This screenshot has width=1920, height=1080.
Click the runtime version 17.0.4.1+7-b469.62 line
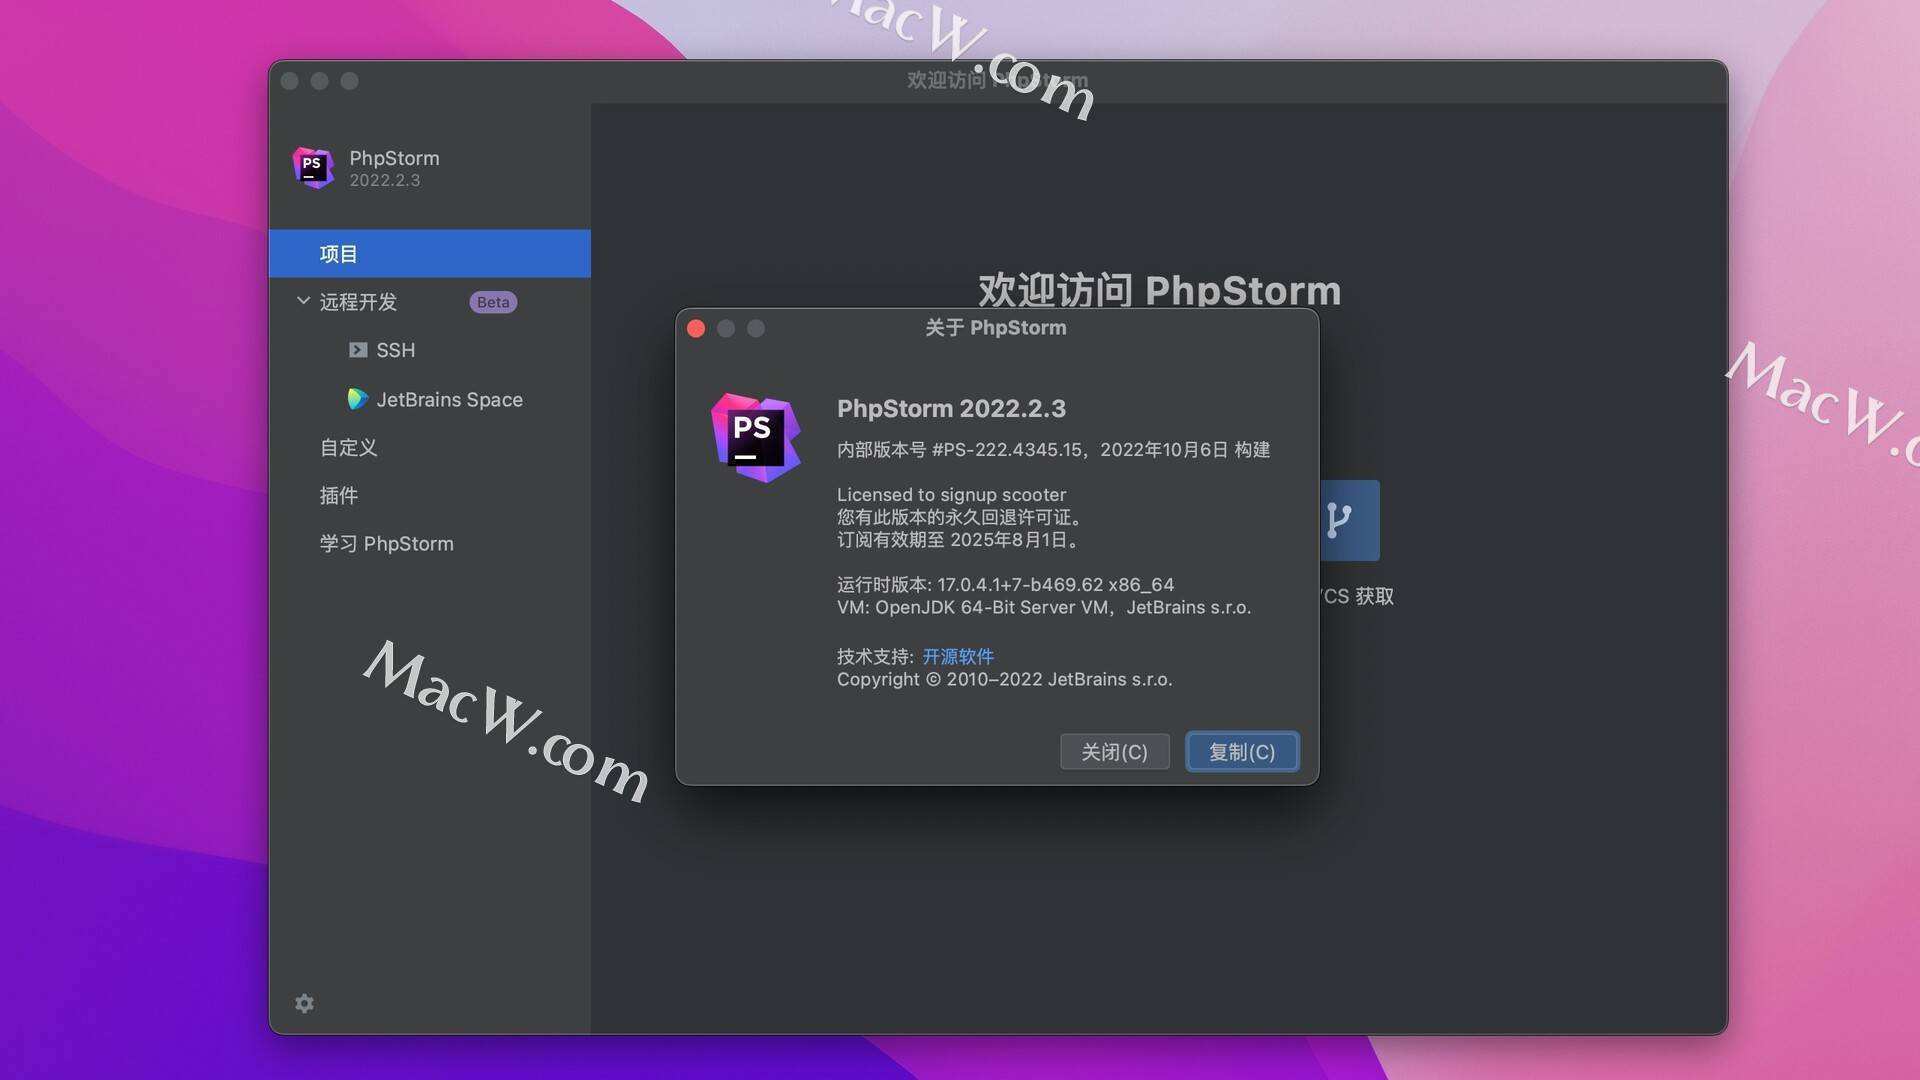click(1005, 584)
